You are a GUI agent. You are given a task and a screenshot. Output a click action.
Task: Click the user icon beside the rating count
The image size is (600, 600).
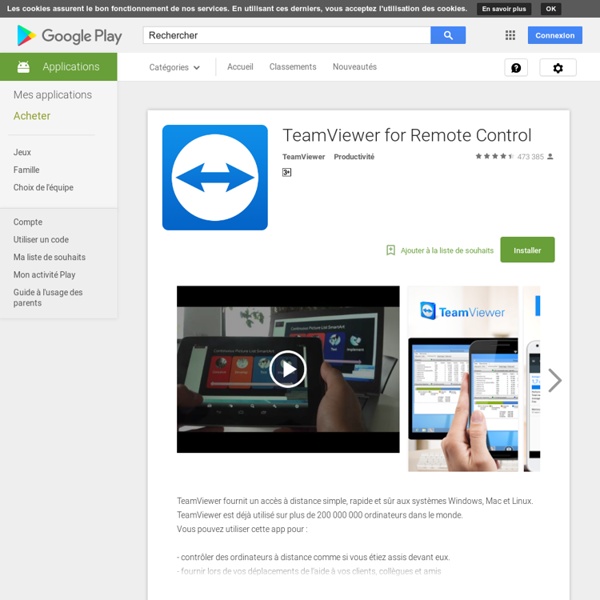(x=550, y=157)
